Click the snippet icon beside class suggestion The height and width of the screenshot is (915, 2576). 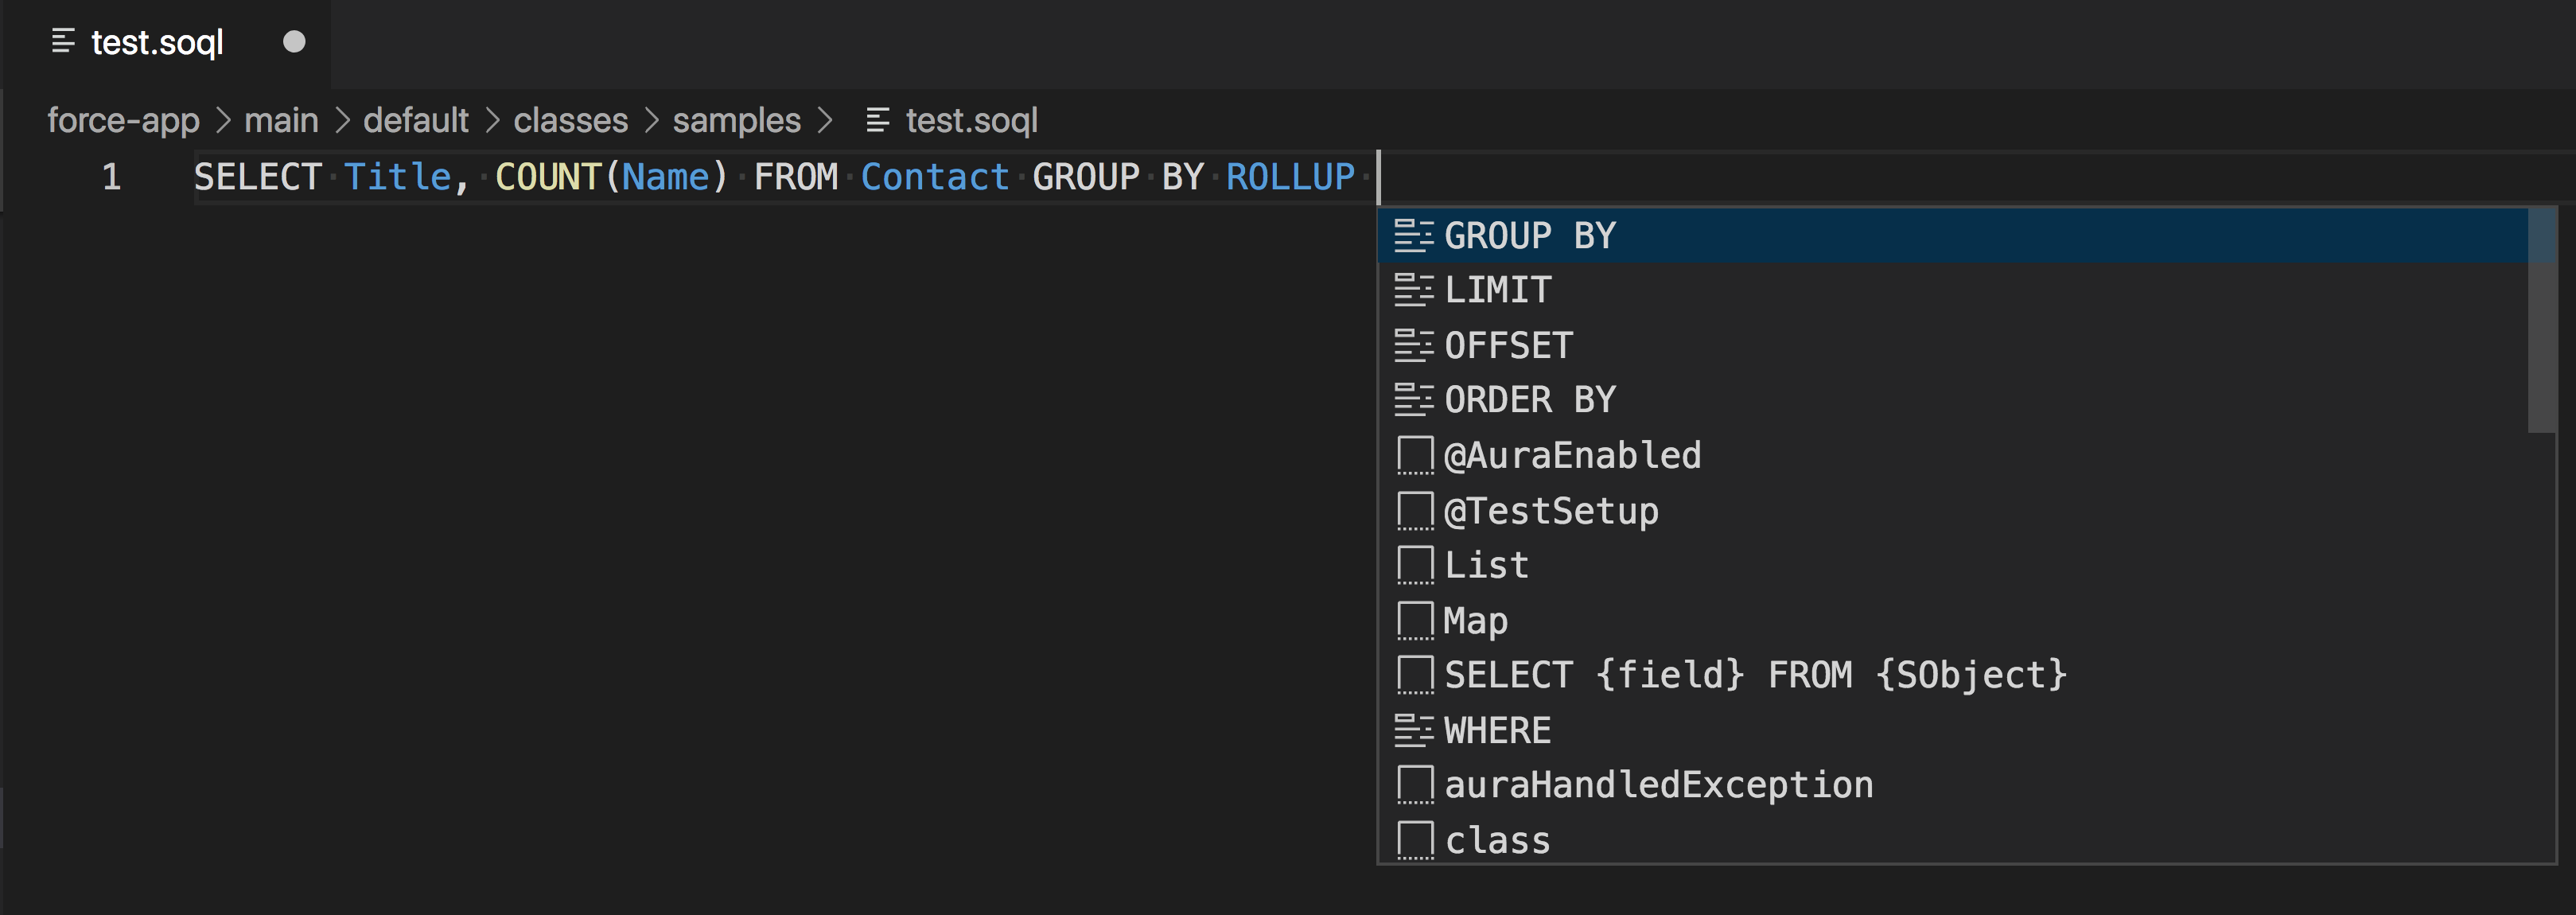pyautogui.click(x=1413, y=839)
